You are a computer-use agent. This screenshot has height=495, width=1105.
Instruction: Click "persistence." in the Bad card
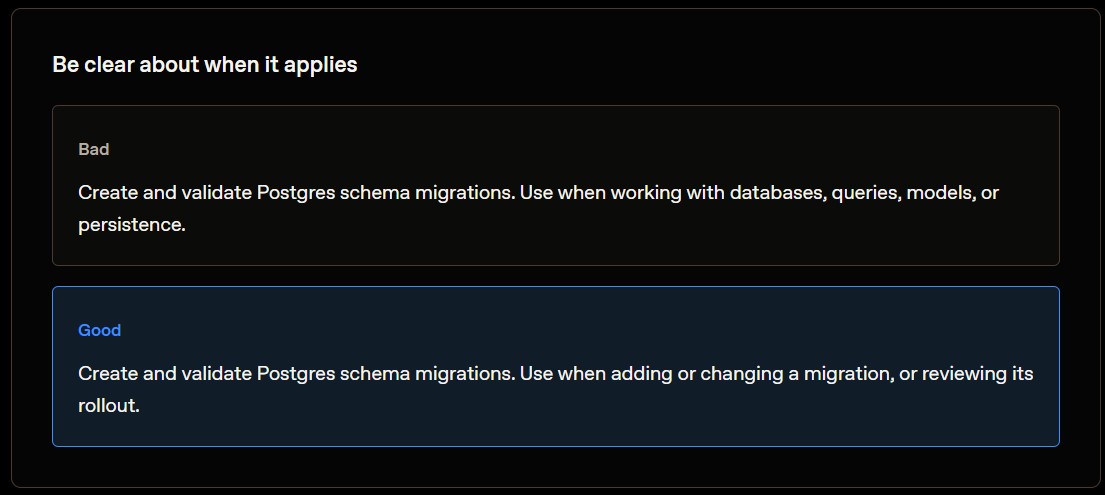pyautogui.click(x=132, y=226)
